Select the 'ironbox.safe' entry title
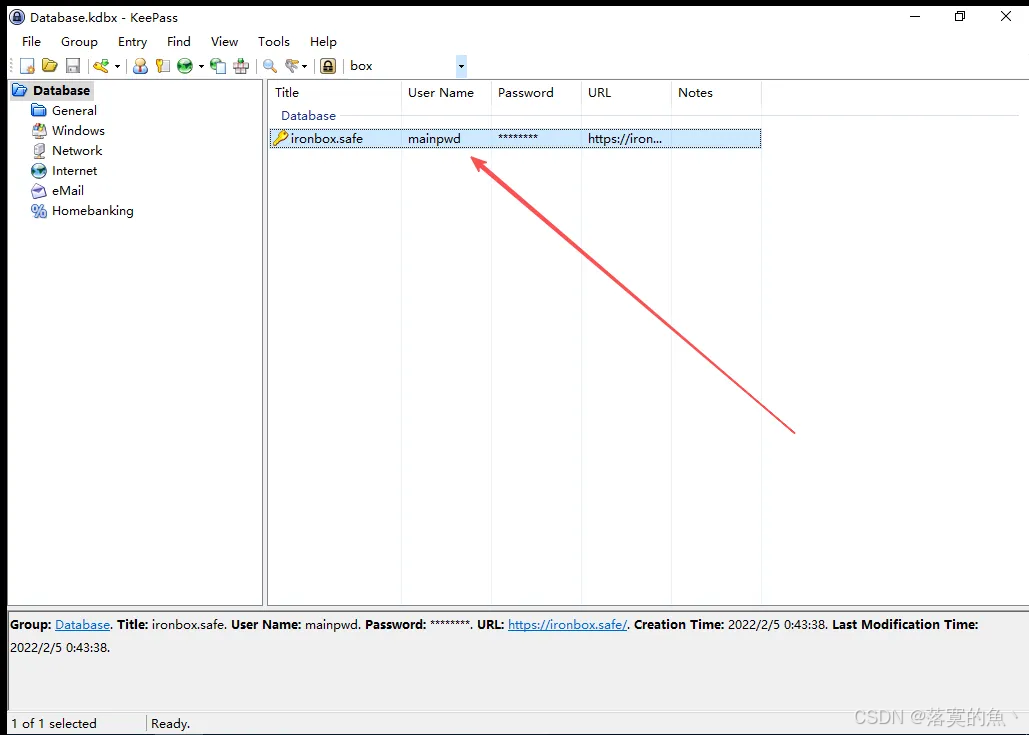This screenshot has width=1029, height=735. click(327, 138)
